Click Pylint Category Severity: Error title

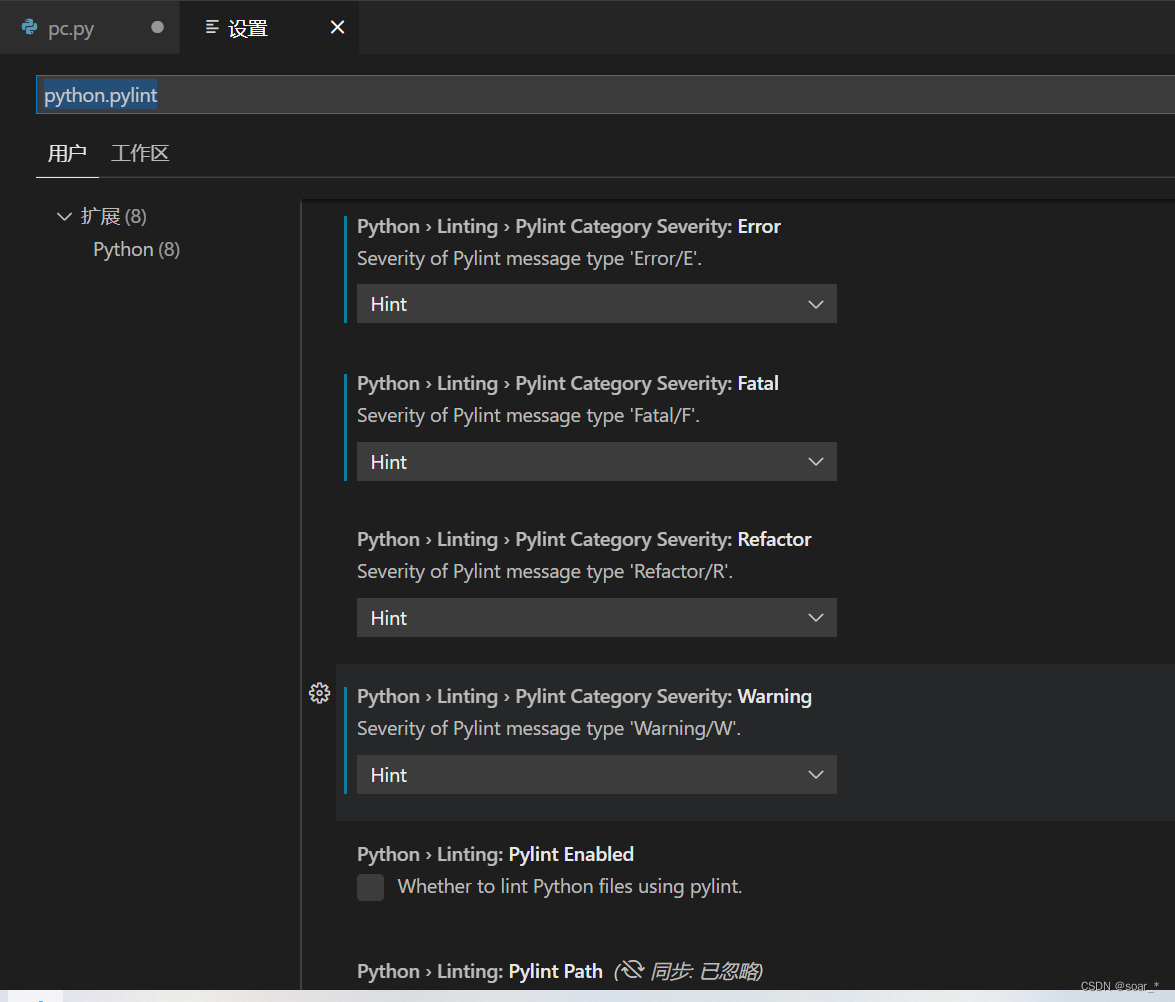point(569,226)
